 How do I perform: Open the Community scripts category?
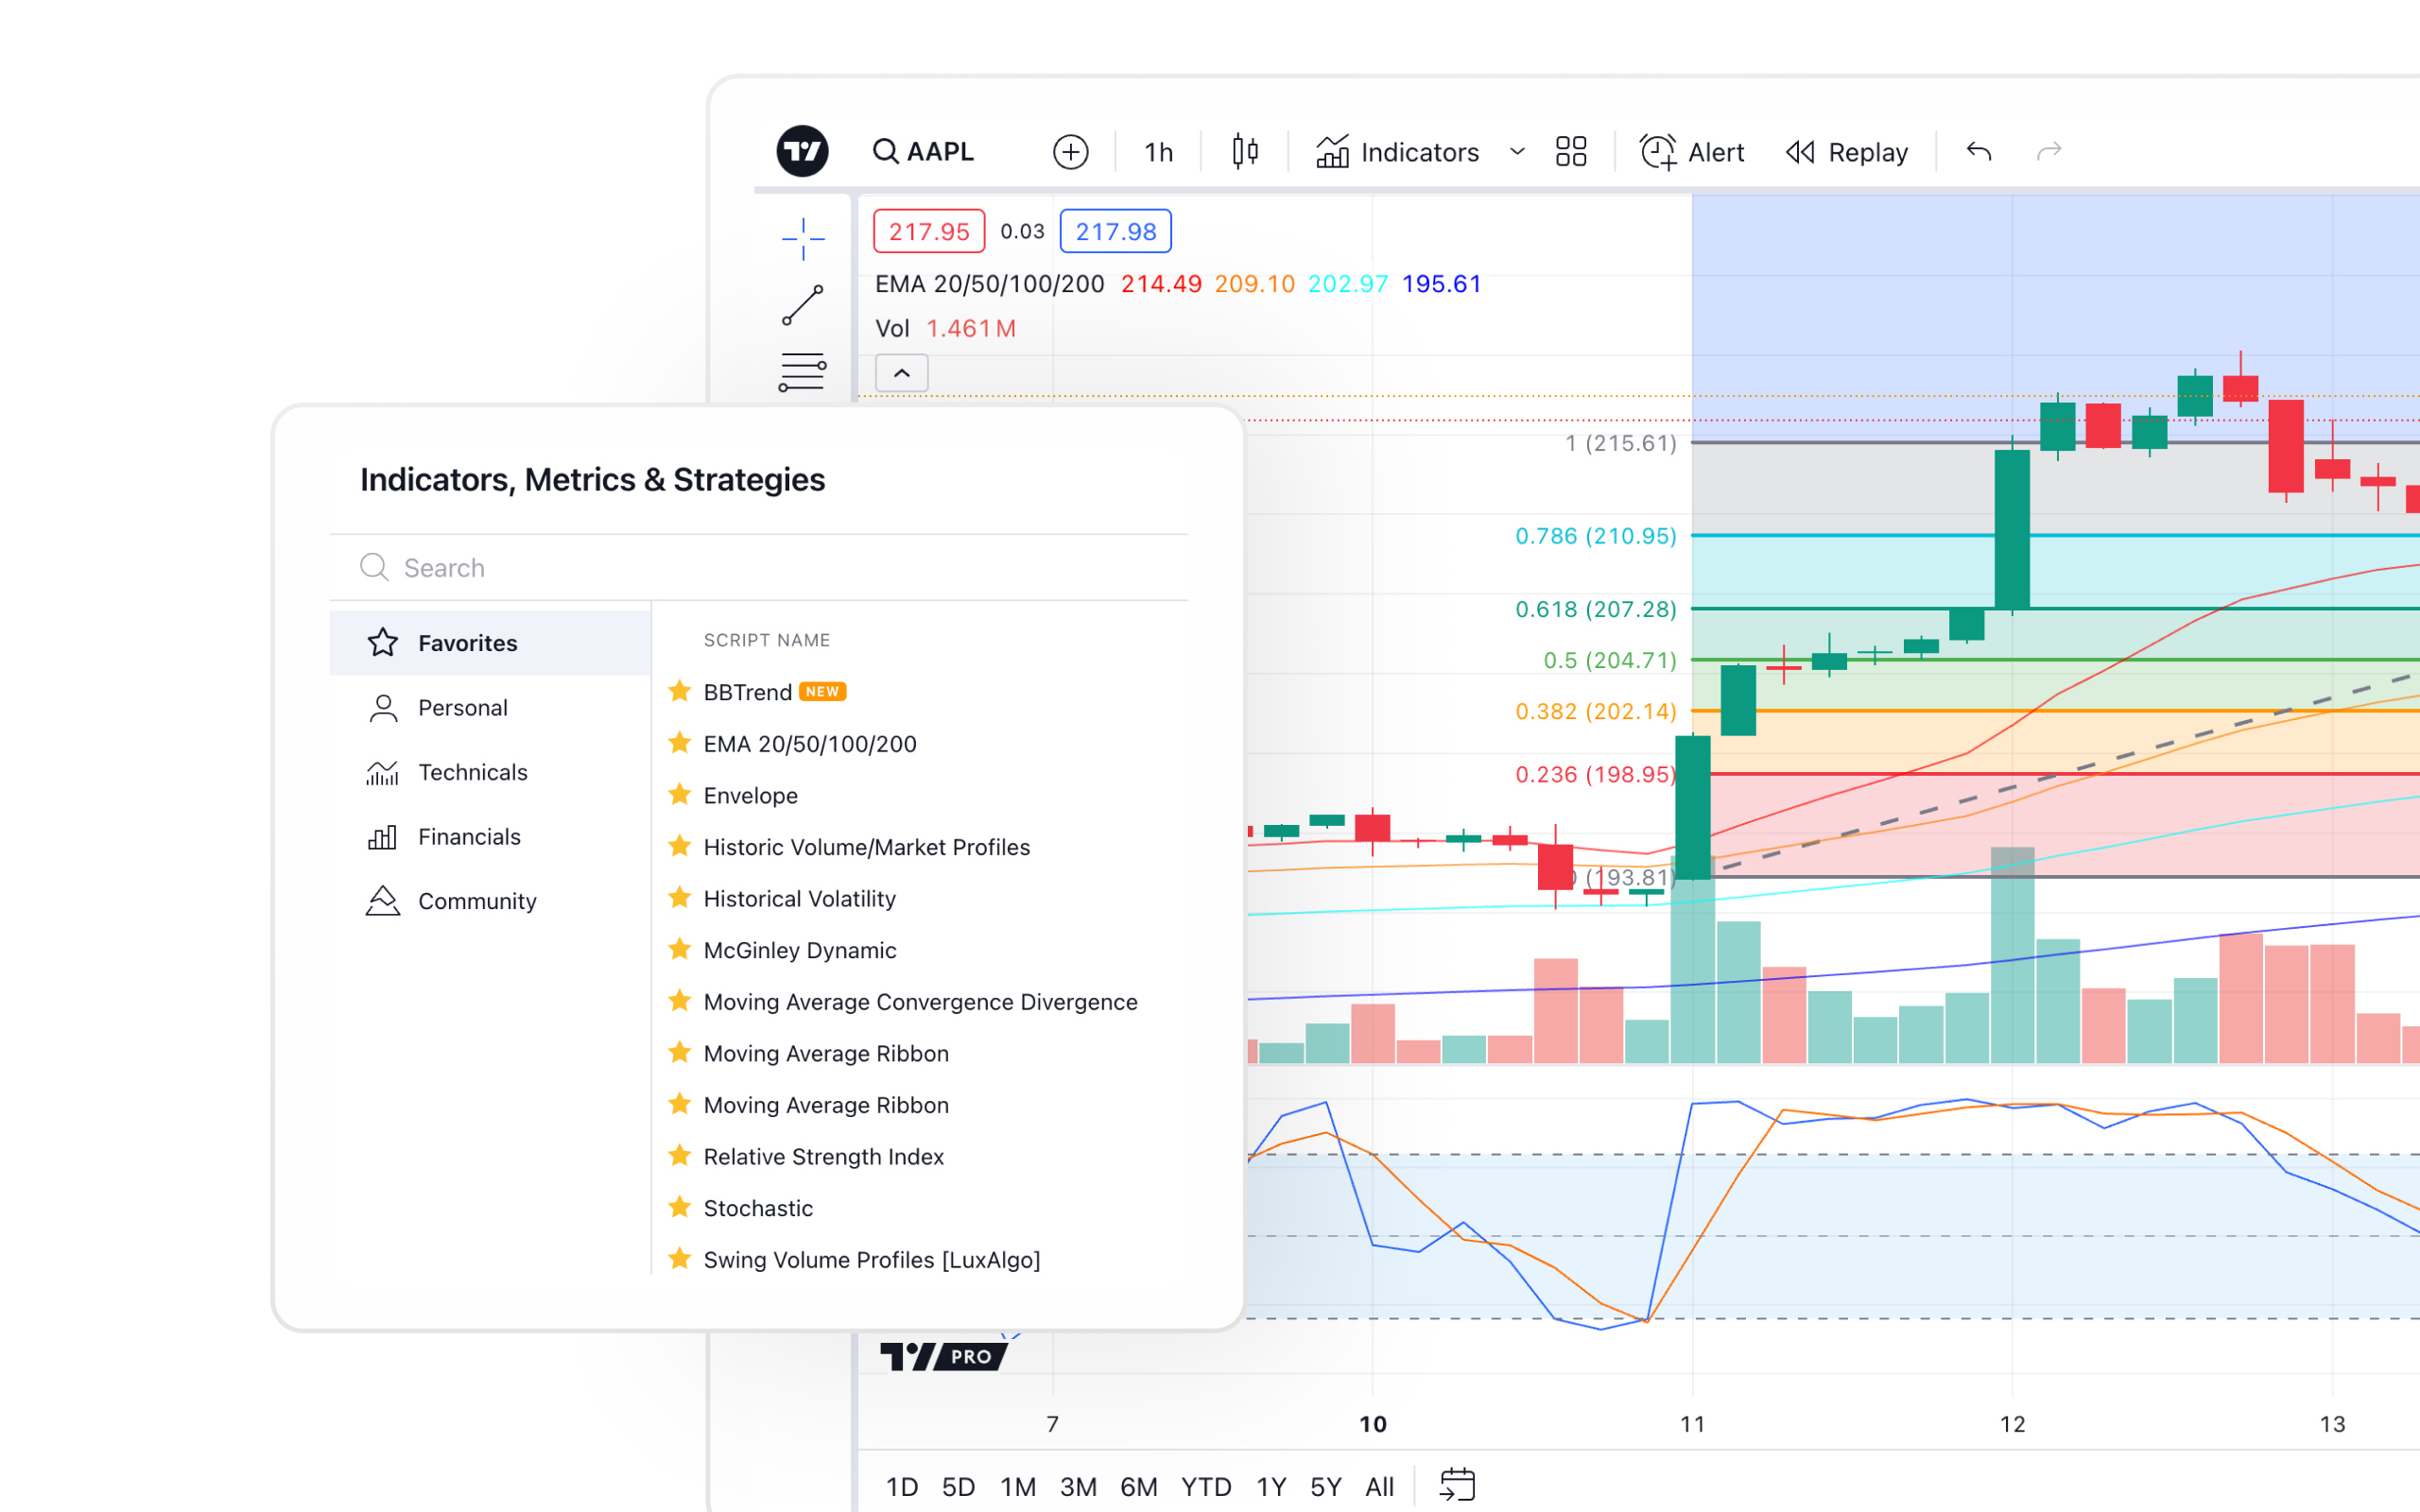pos(476,901)
